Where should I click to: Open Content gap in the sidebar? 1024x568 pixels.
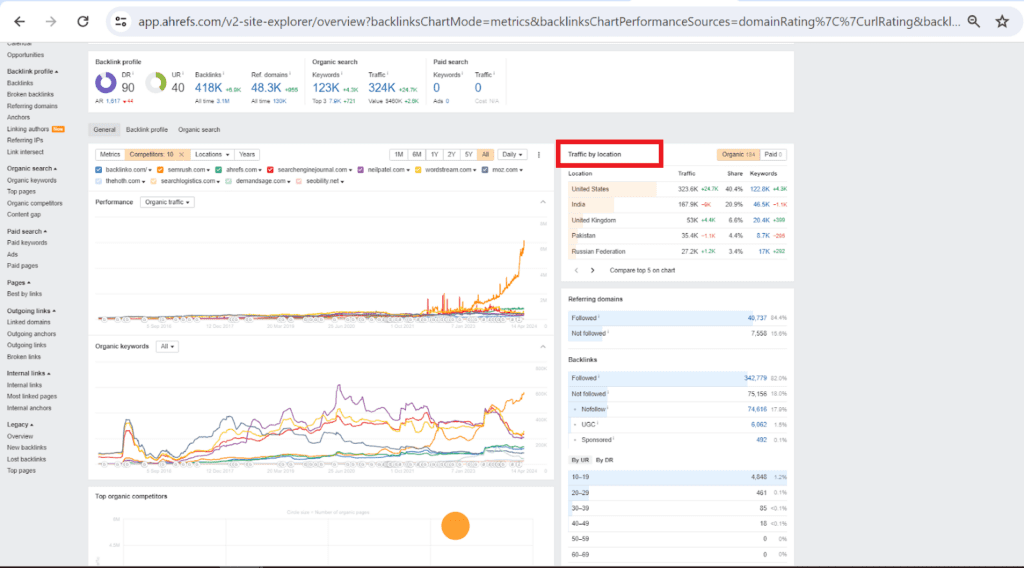24,215
